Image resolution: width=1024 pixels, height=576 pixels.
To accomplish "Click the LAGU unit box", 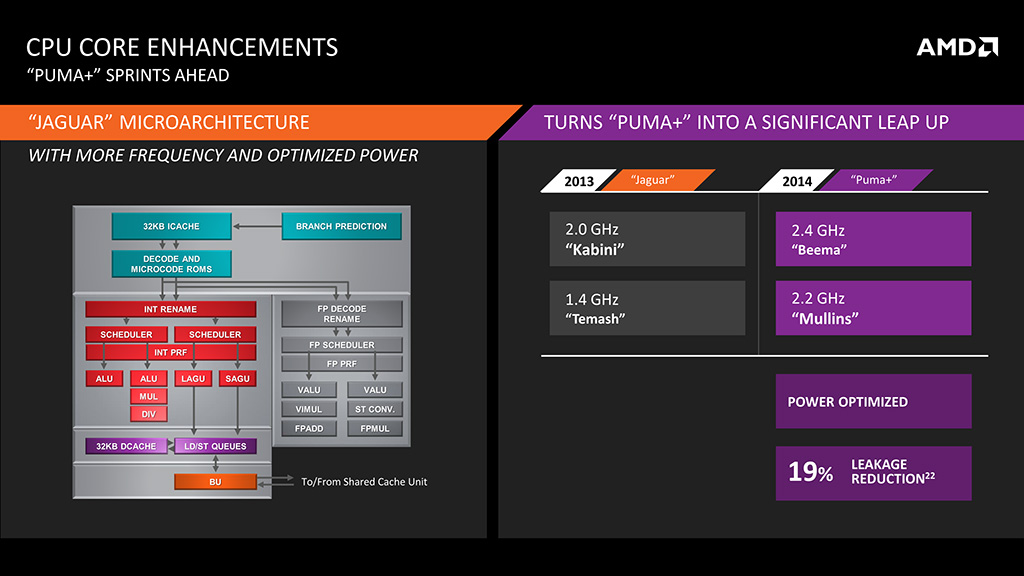I will [x=193, y=378].
